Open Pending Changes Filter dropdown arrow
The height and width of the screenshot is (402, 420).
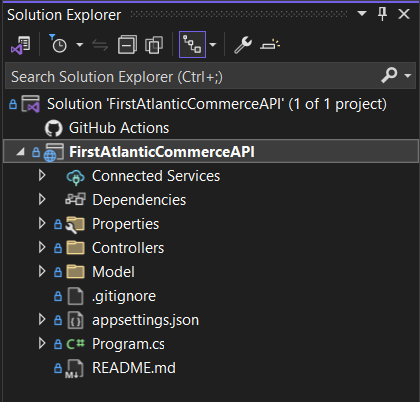(79, 45)
